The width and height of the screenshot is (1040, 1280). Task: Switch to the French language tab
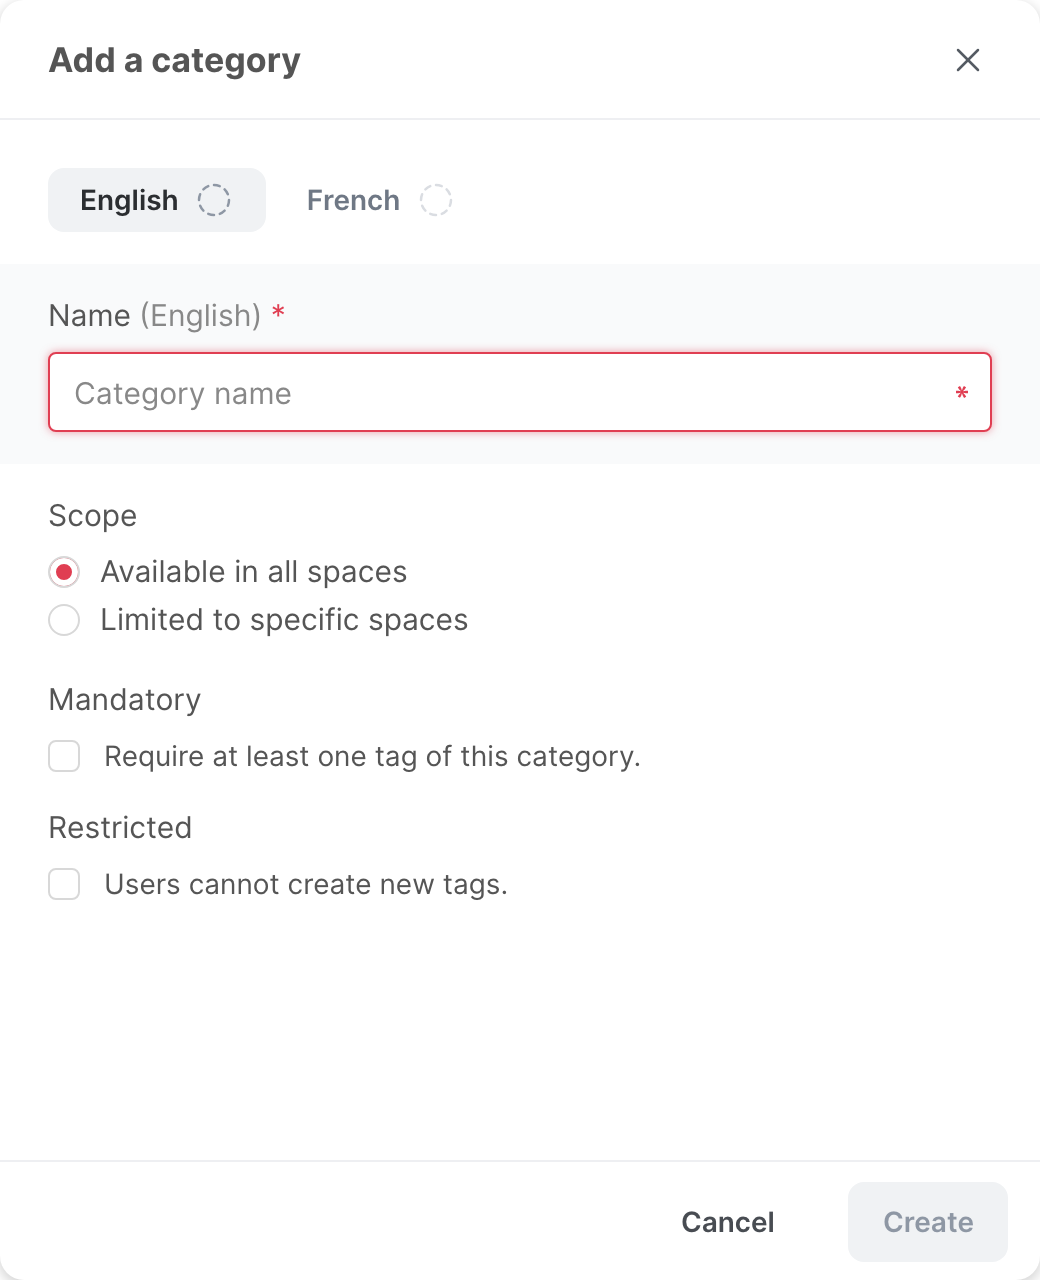click(379, 200)
